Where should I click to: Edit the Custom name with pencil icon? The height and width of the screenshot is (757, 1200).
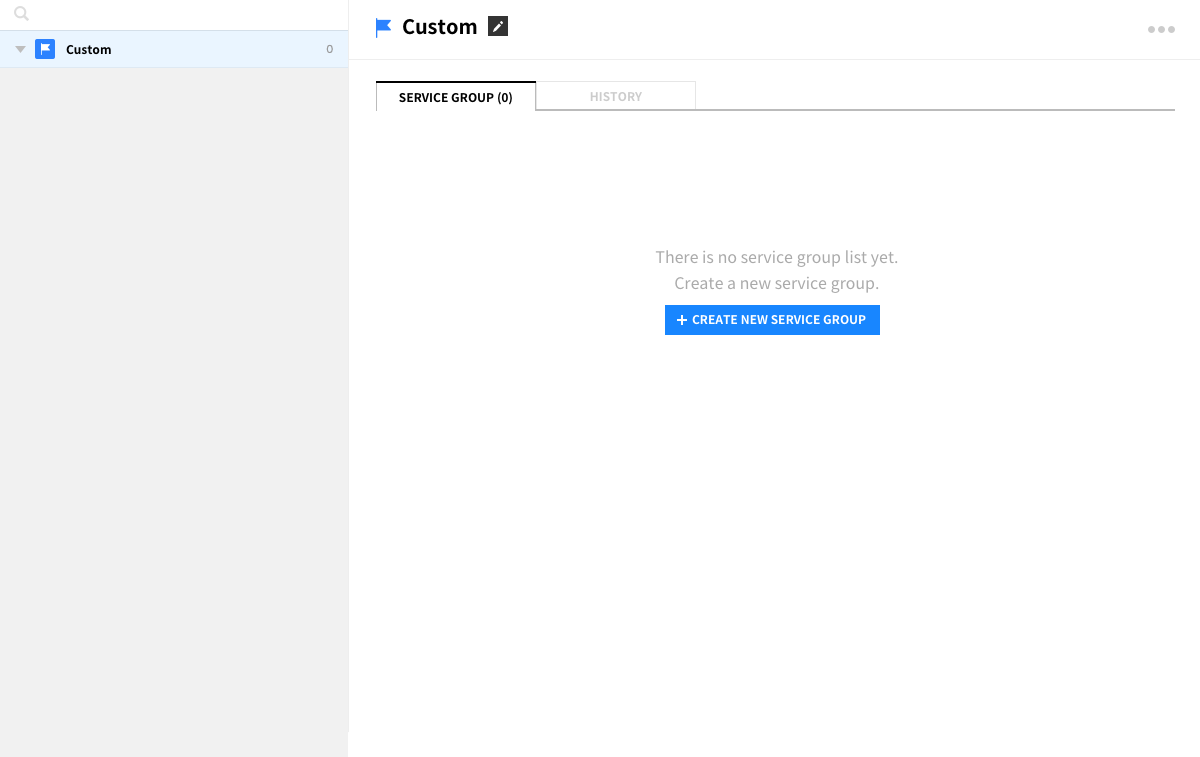point(498,27)
